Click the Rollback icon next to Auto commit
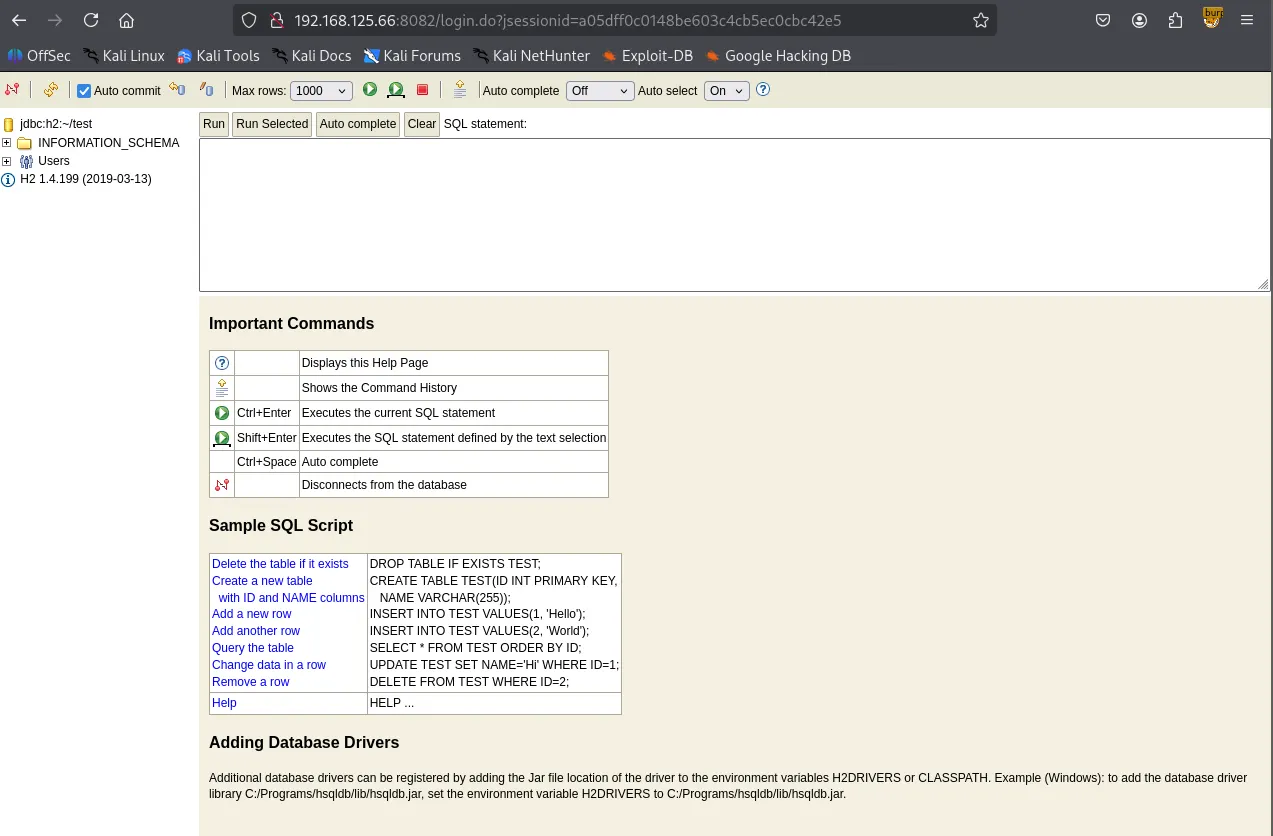 (177, 90)
